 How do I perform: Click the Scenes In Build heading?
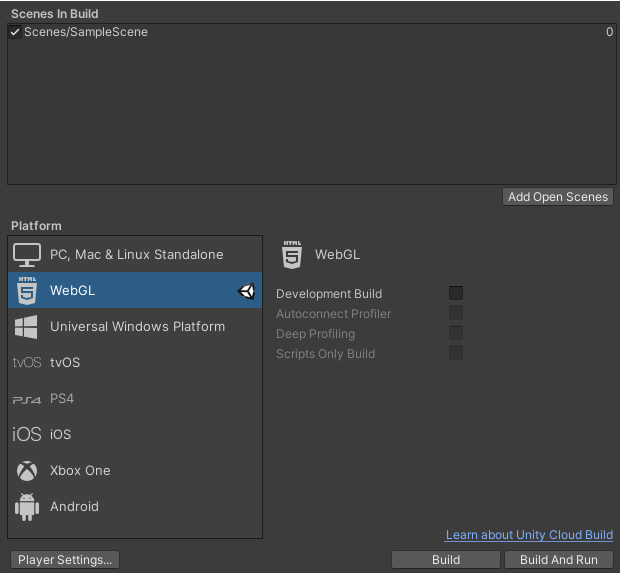(55, 14)
